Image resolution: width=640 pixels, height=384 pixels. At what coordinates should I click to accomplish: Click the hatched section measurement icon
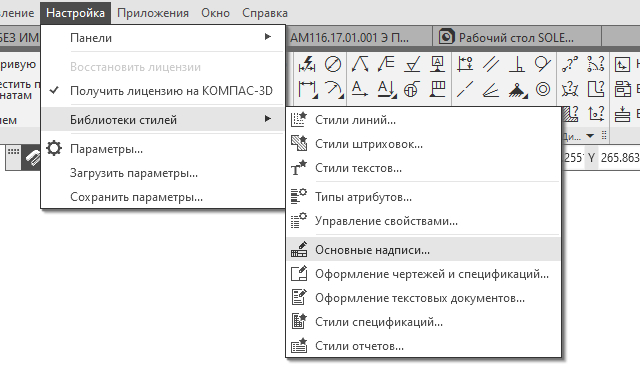[x=571, y=114]
